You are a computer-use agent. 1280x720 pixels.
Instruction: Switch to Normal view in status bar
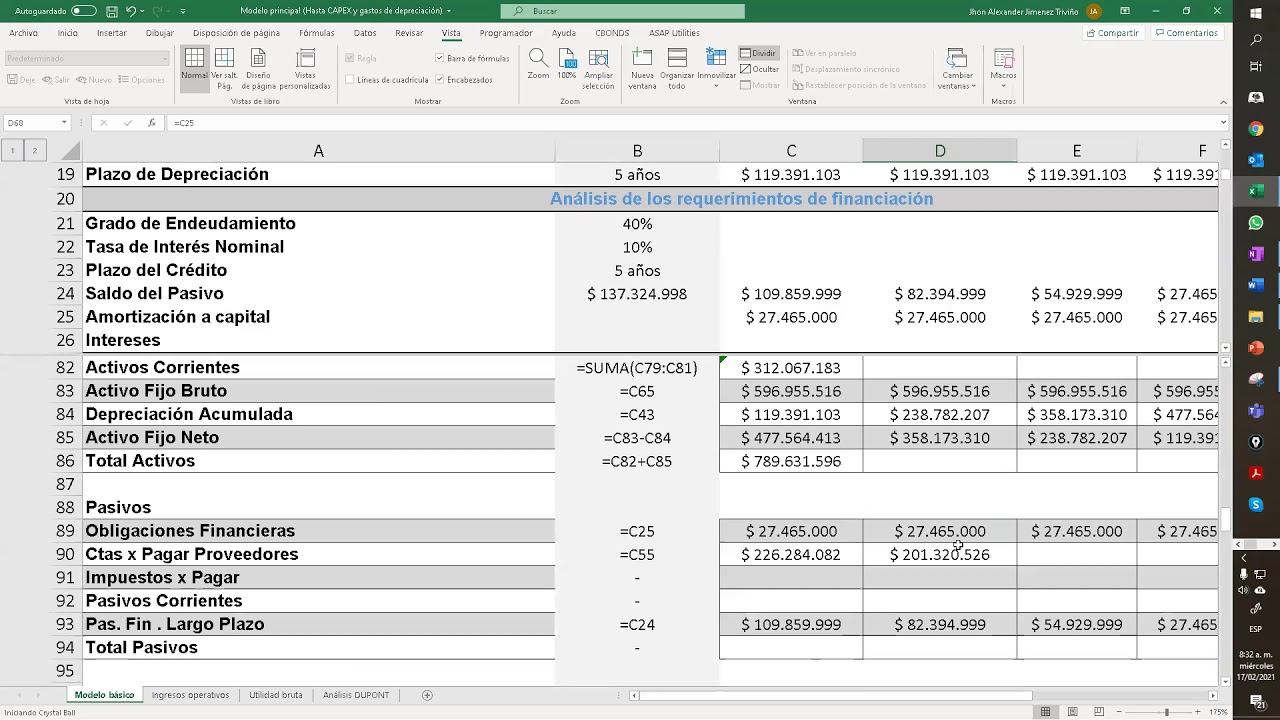pyautogui.click(x=1045, y=712)
